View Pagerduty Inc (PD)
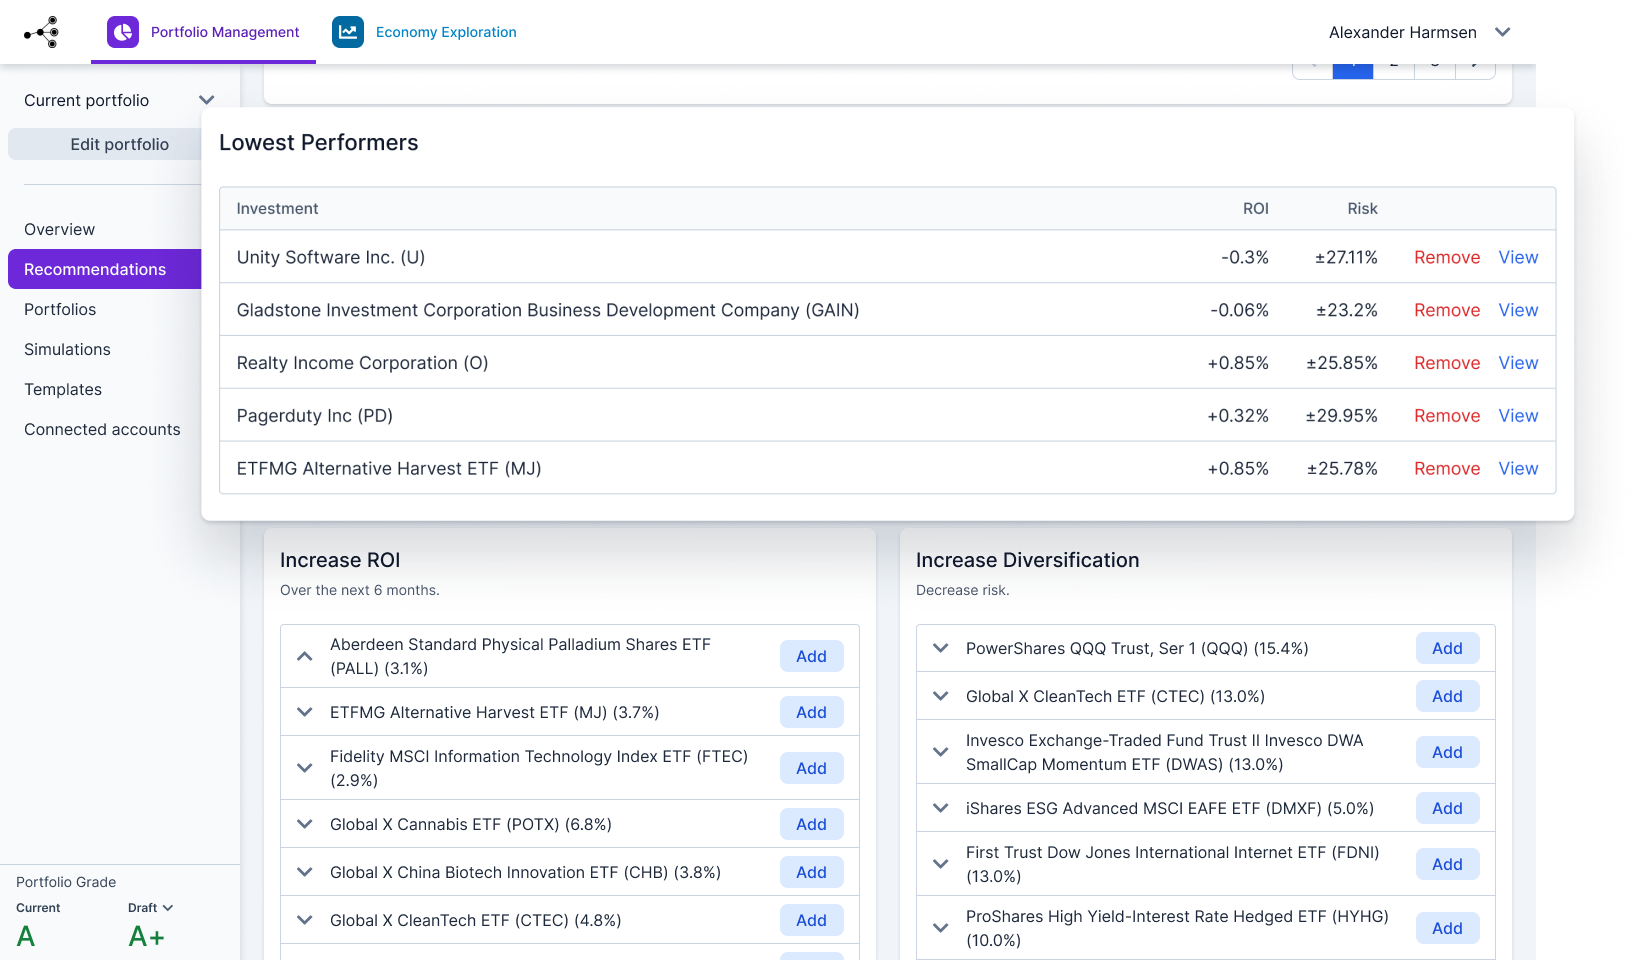This screenshot has height=960, width=1643. (x=1518, y=416)
